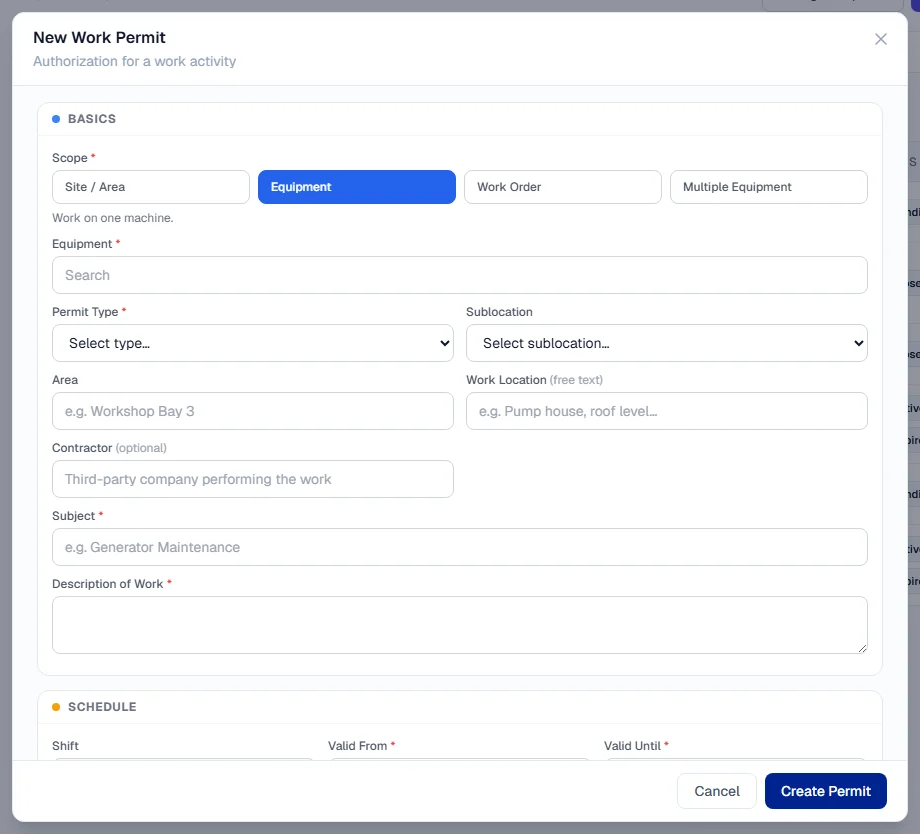Select Equipment scope option
This screenshot has height=834, width=920.
(x=357, y=187)
